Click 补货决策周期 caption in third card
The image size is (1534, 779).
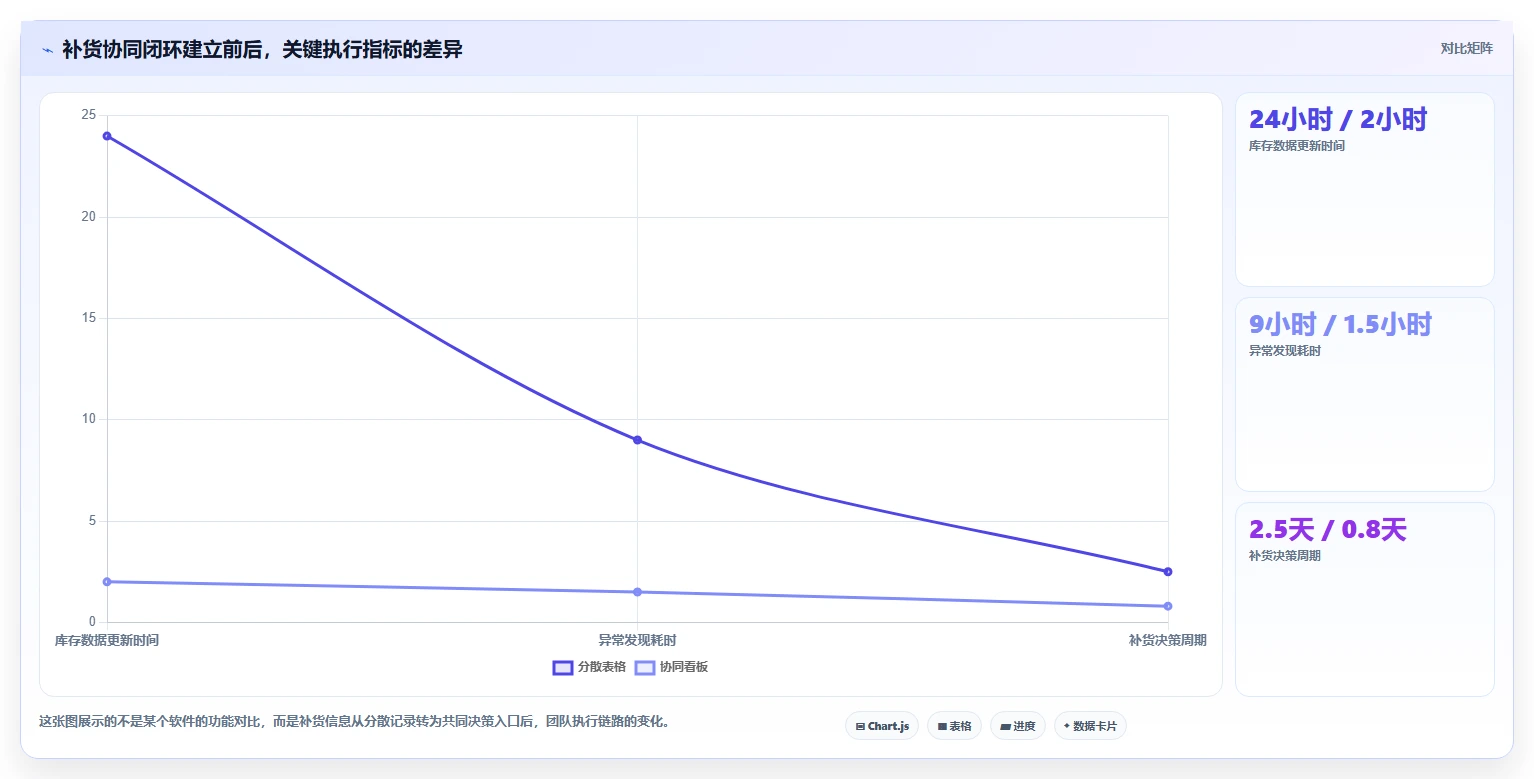[1285, 556]
